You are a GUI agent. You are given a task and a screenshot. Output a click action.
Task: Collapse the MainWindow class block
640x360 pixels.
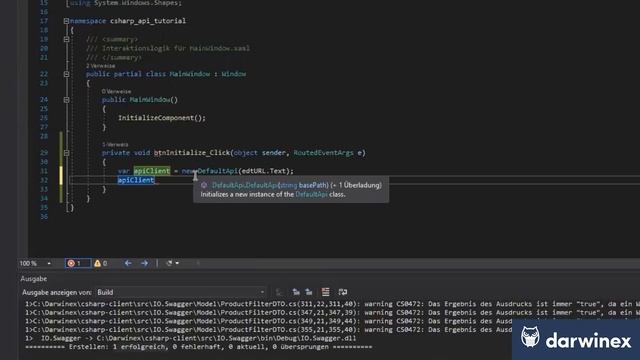point(66,74)
